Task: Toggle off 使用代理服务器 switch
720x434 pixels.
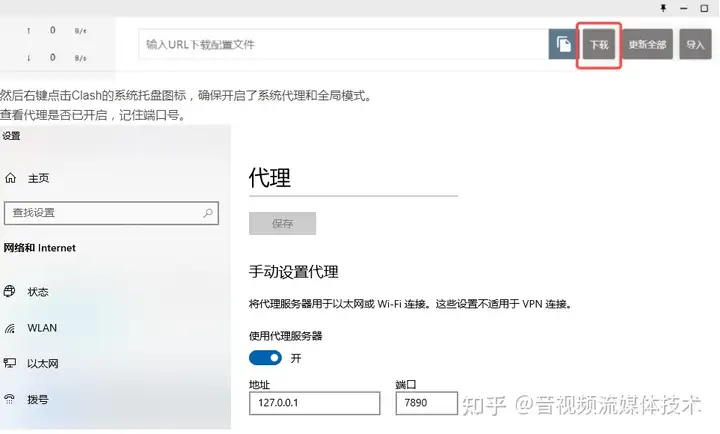Action: pos(265,358)
